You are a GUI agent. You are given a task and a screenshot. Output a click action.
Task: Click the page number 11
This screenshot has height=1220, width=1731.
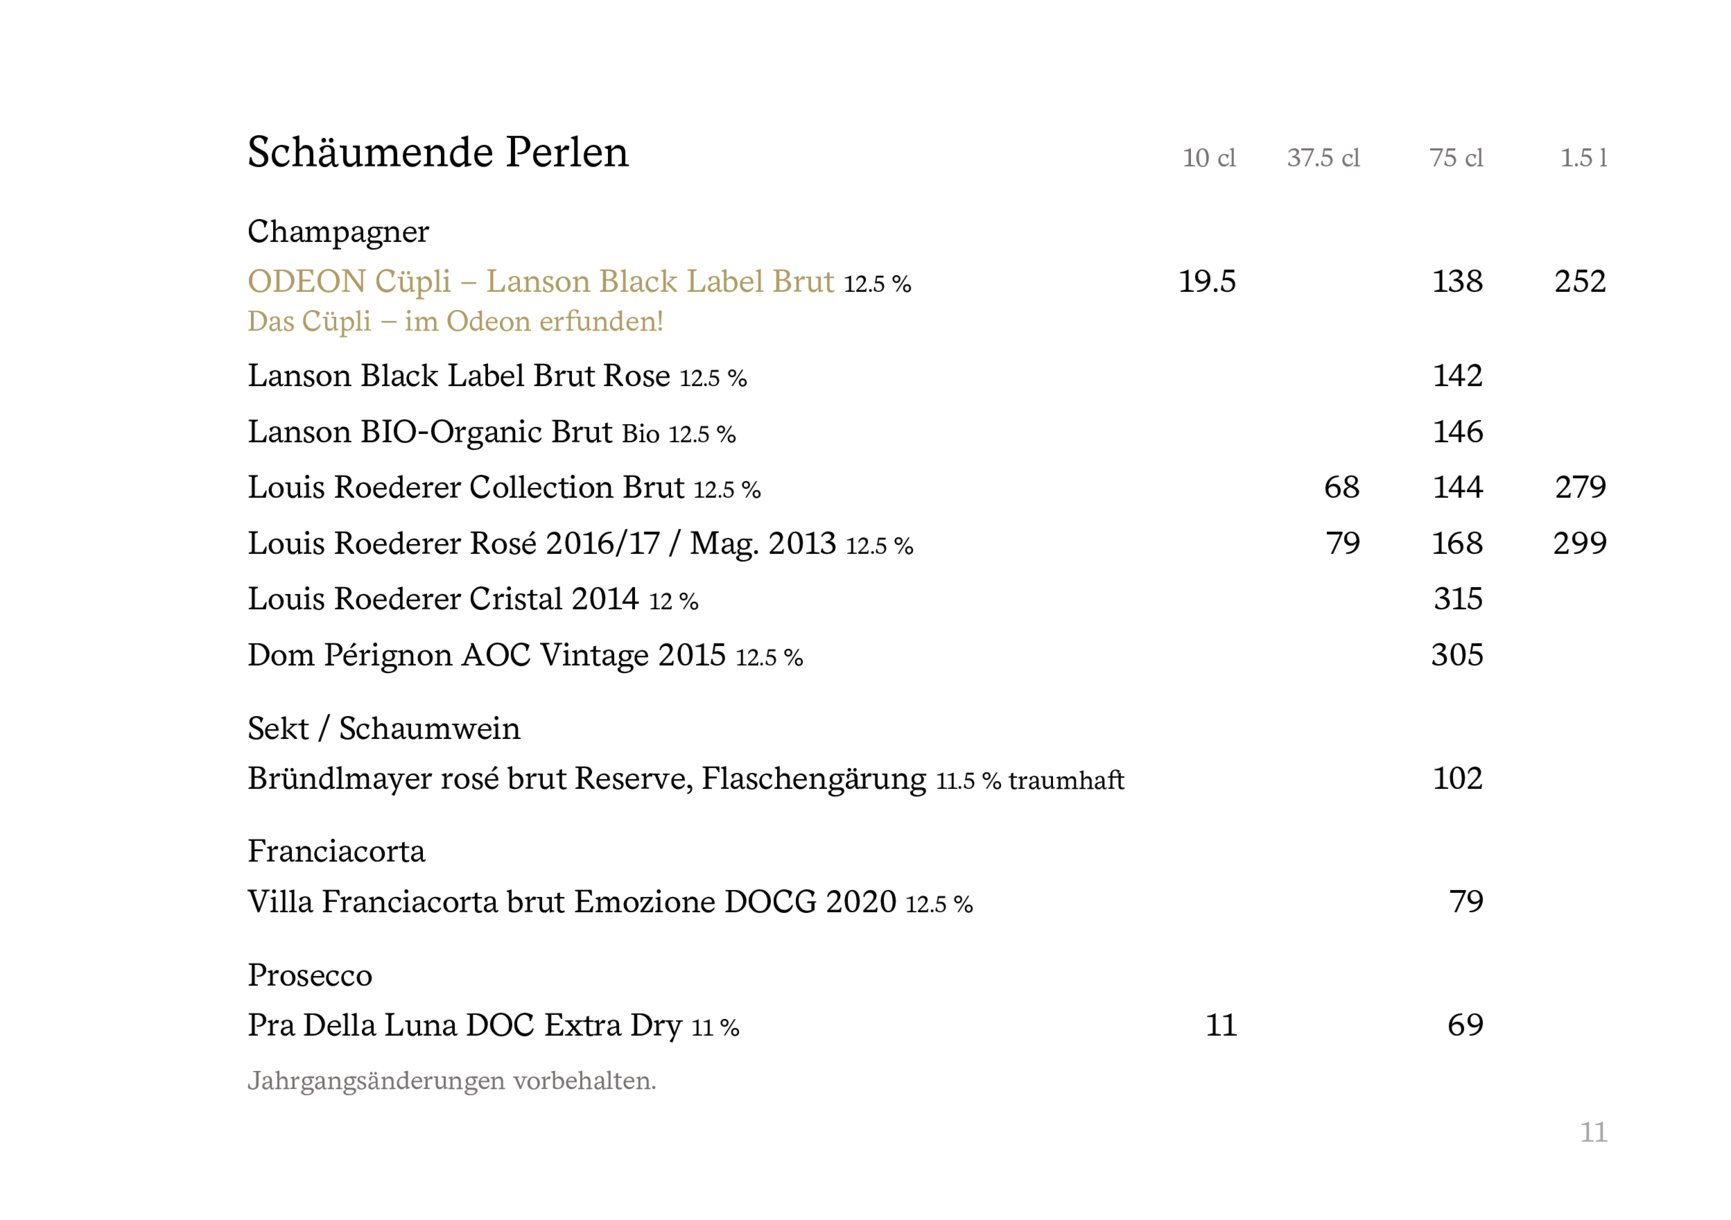pos(1593,1132)
